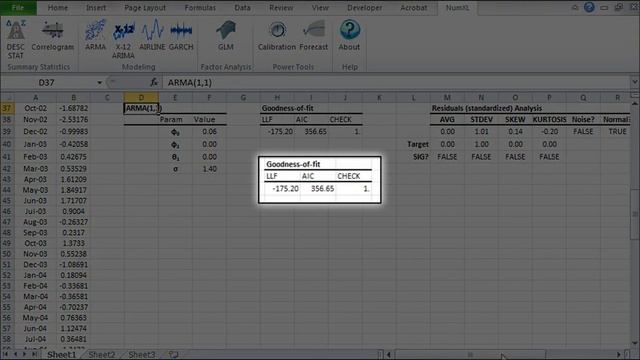Image resolution: width=640 pixels, height=360 pixels.
Task: Select the Oct-02 date cell
Action: click(36, 108)
